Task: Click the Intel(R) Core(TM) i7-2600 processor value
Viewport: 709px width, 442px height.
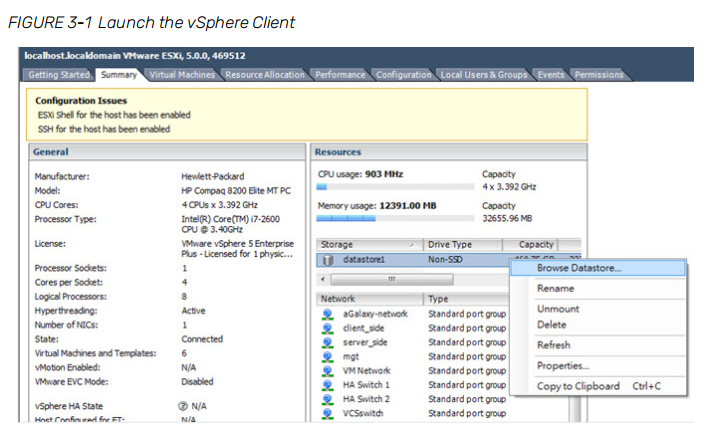Action: point(231,225)
